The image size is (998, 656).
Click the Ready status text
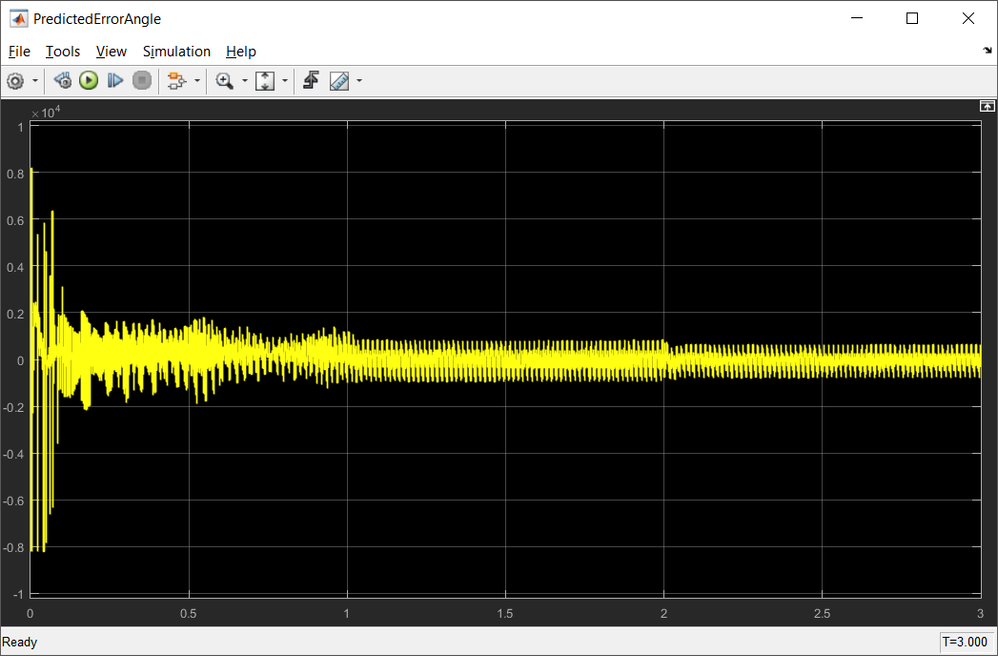coord(20,642)
